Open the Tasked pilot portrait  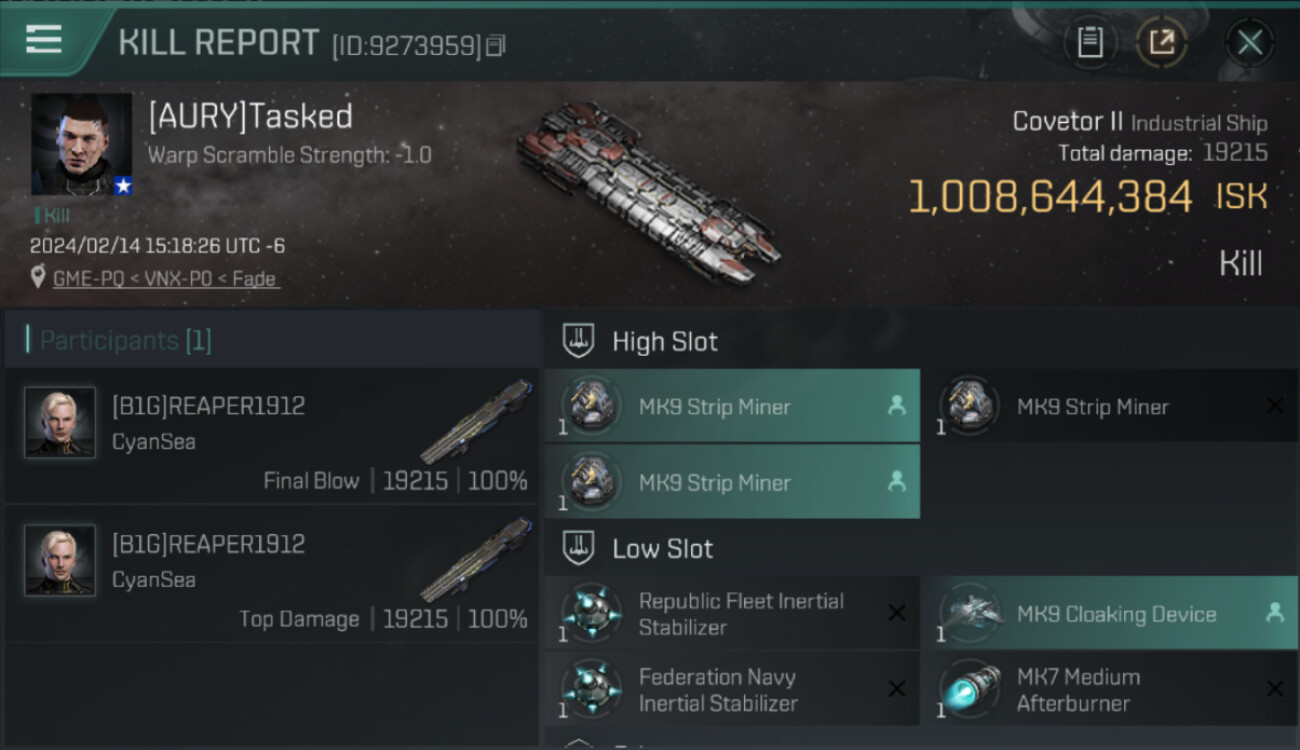pos(81,144)
